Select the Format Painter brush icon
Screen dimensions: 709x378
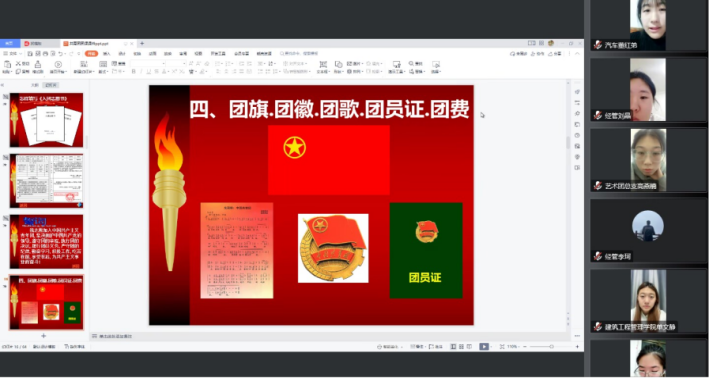click(x=38, y=64)
